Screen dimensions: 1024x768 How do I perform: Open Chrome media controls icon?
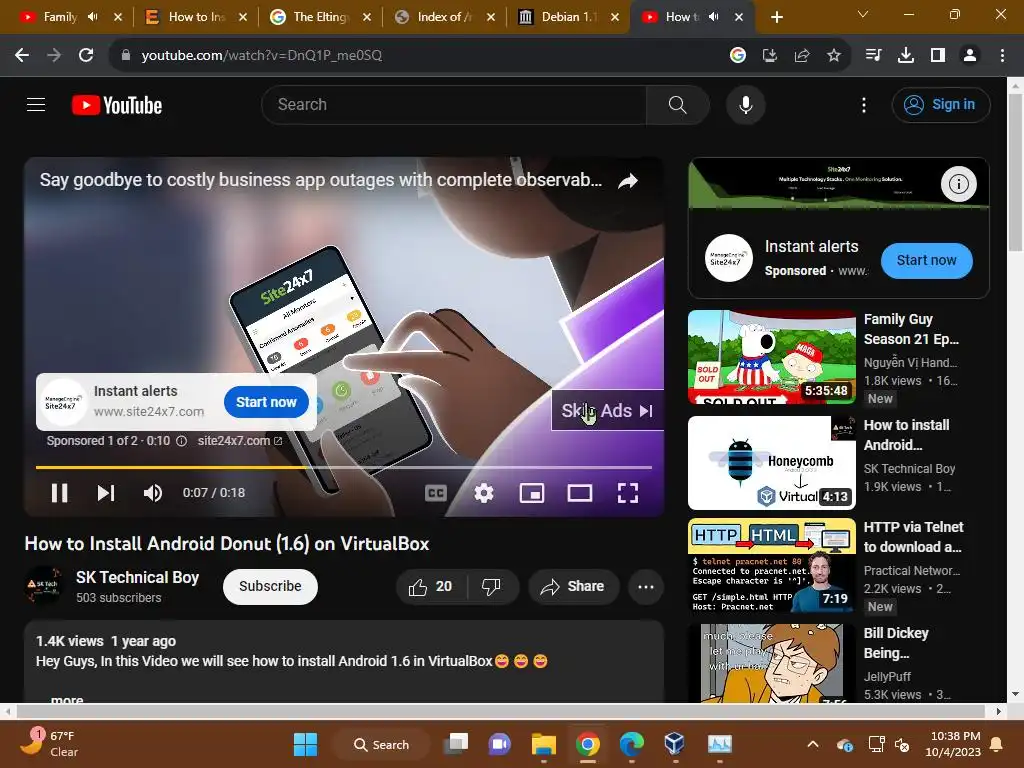click(873, 56)
